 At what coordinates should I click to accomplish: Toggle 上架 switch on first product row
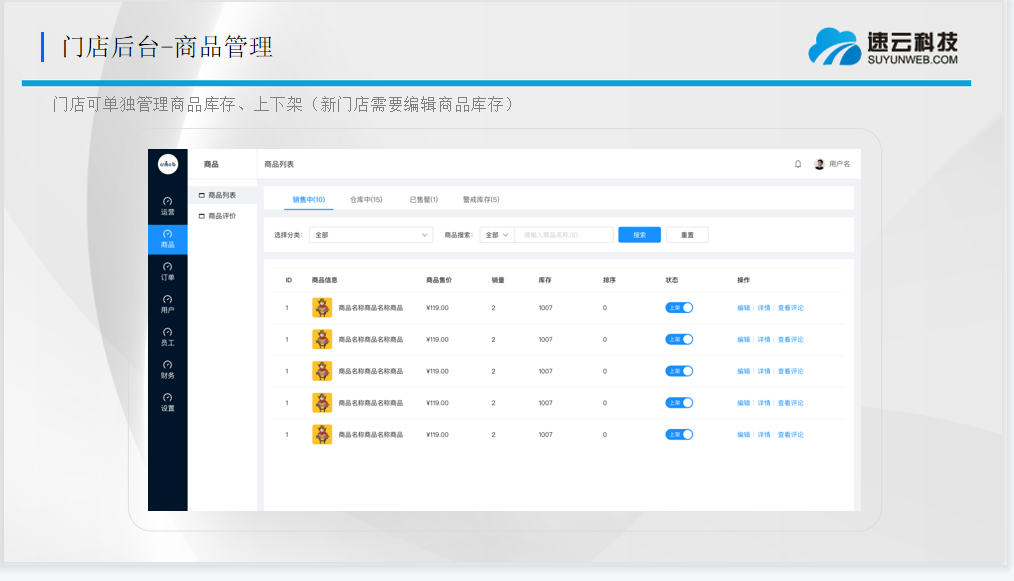(679, 308)
